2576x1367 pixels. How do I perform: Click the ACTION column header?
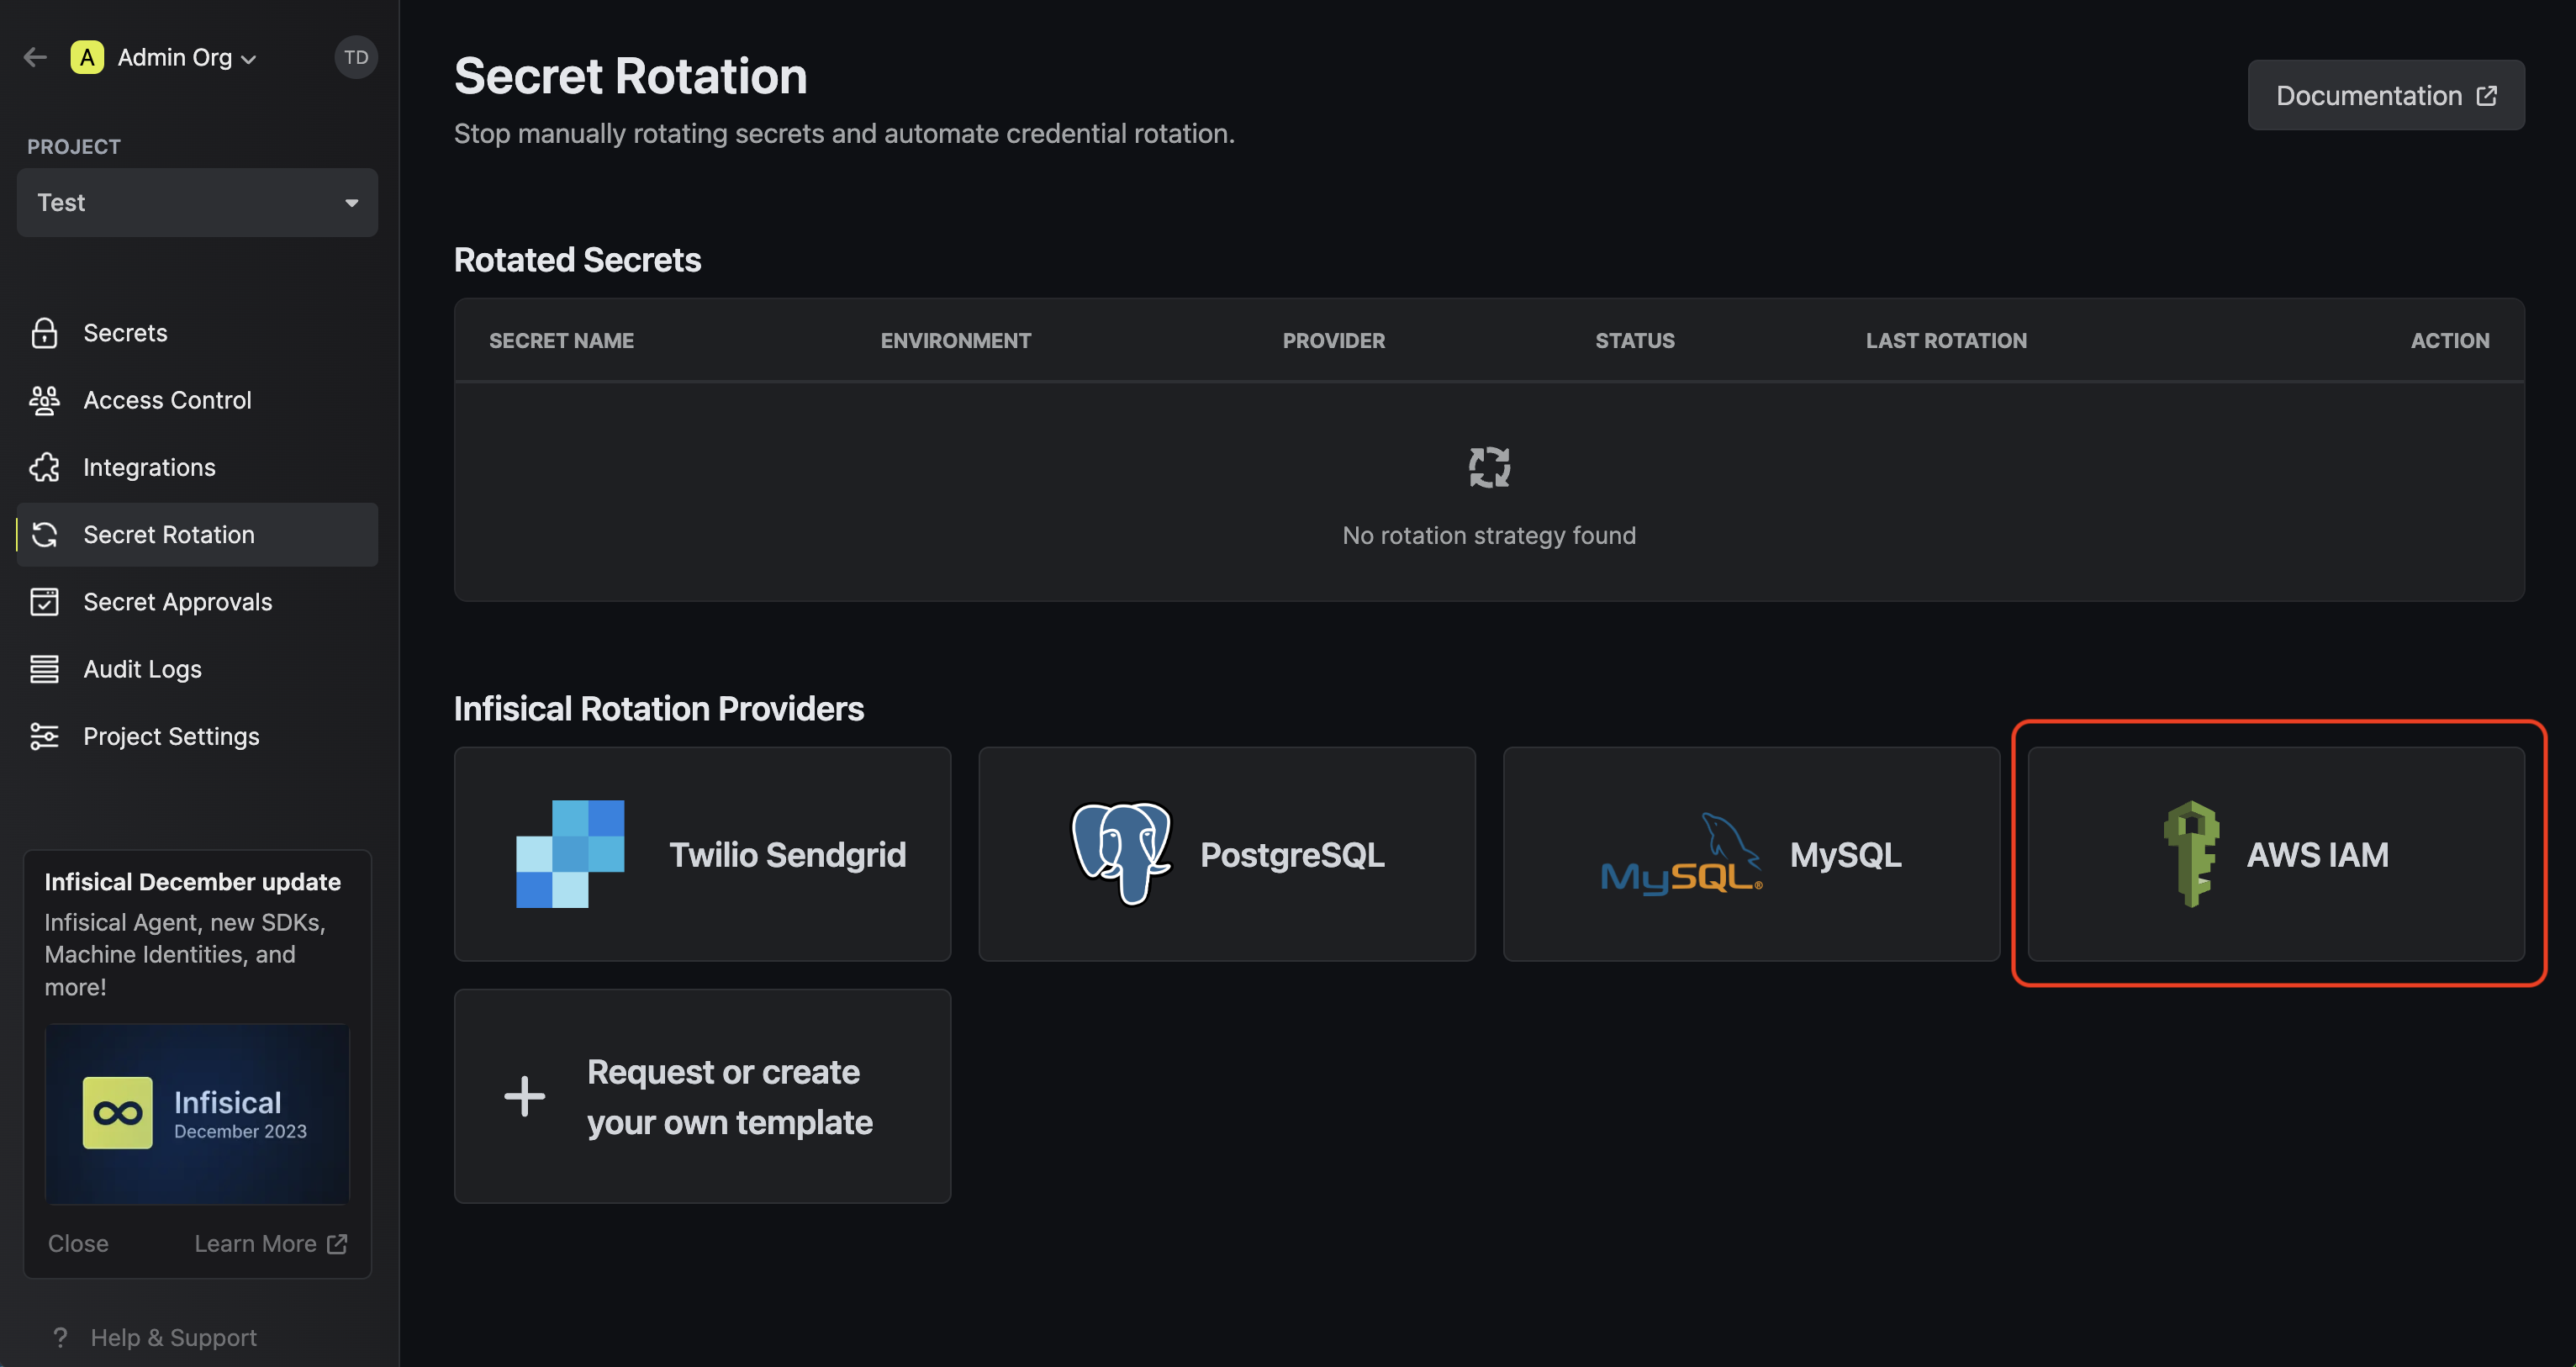point(2449,340)
